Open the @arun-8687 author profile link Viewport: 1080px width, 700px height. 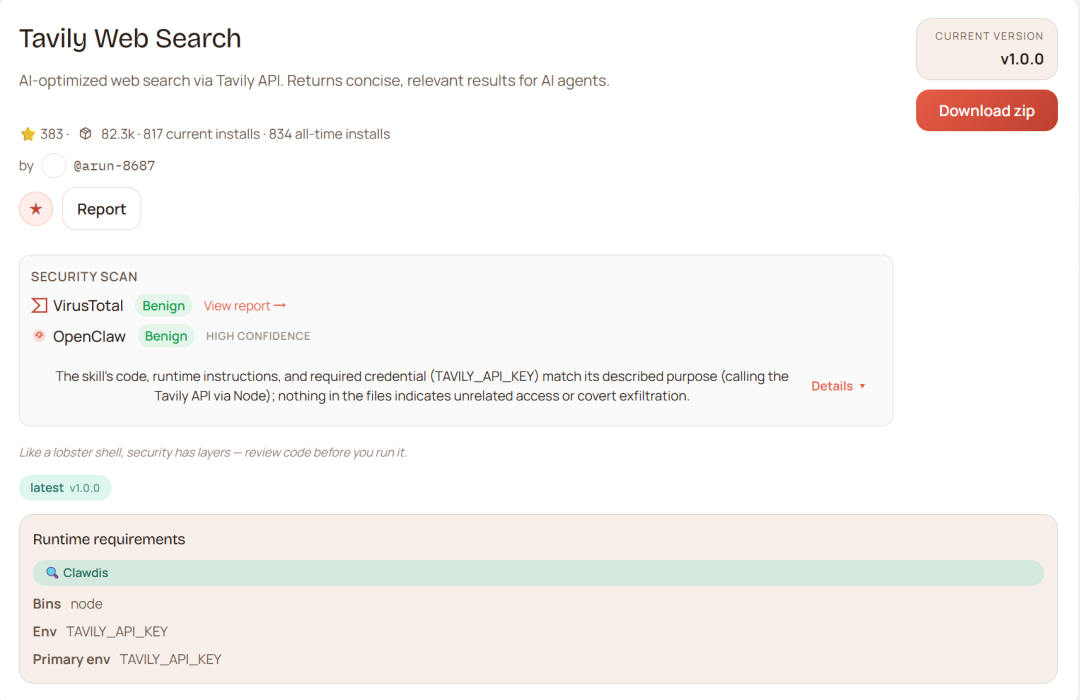click(x=114, y=166)
